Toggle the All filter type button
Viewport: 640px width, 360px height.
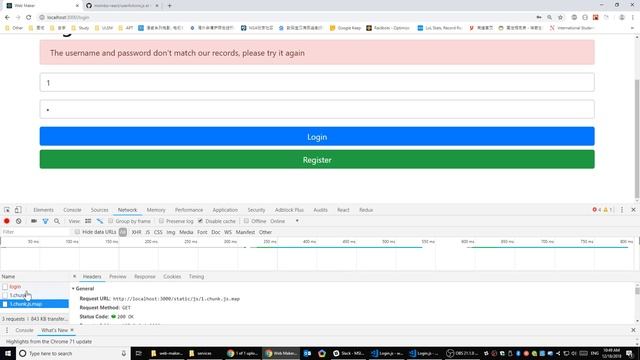[123, 232]
